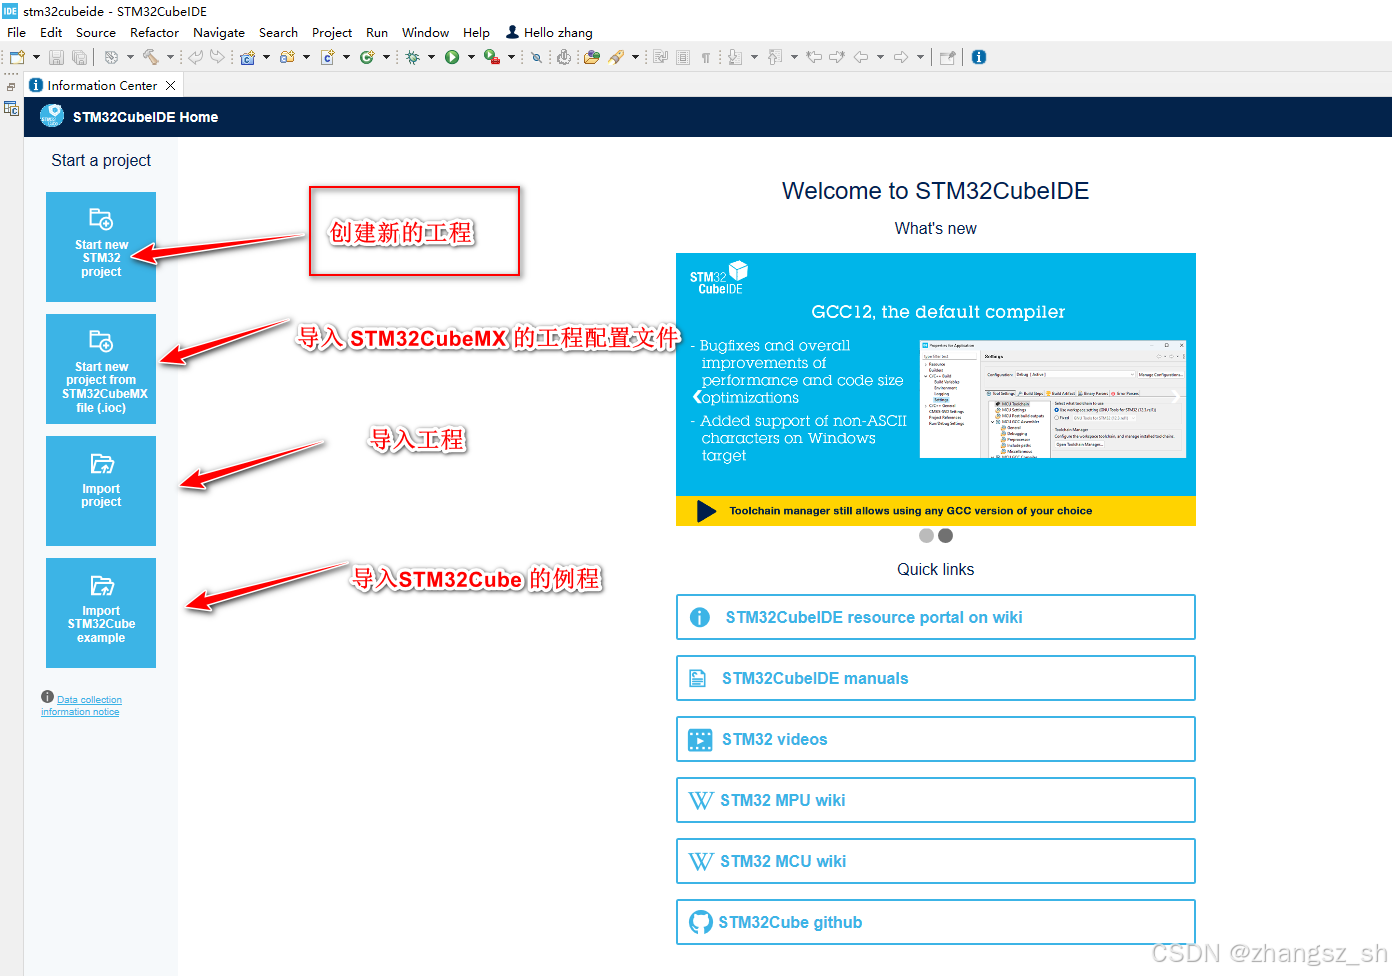This screenshot has height=976, width=1392.
Task: Select first carousel dot under banner
Action: (x=927, y=536)
